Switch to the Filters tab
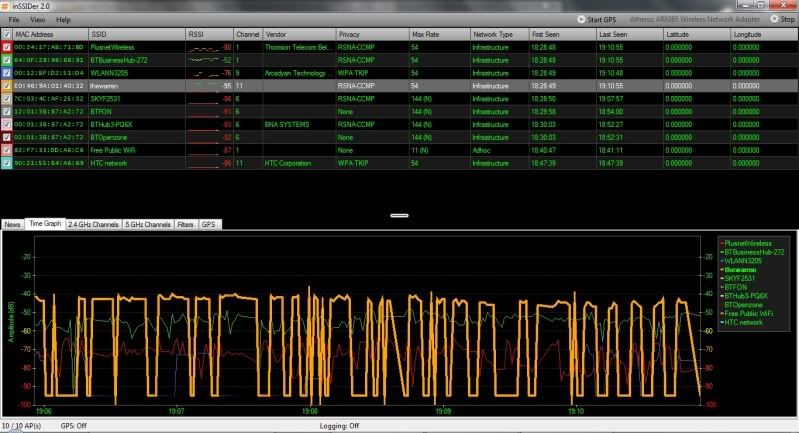 [x=185, y=225]
